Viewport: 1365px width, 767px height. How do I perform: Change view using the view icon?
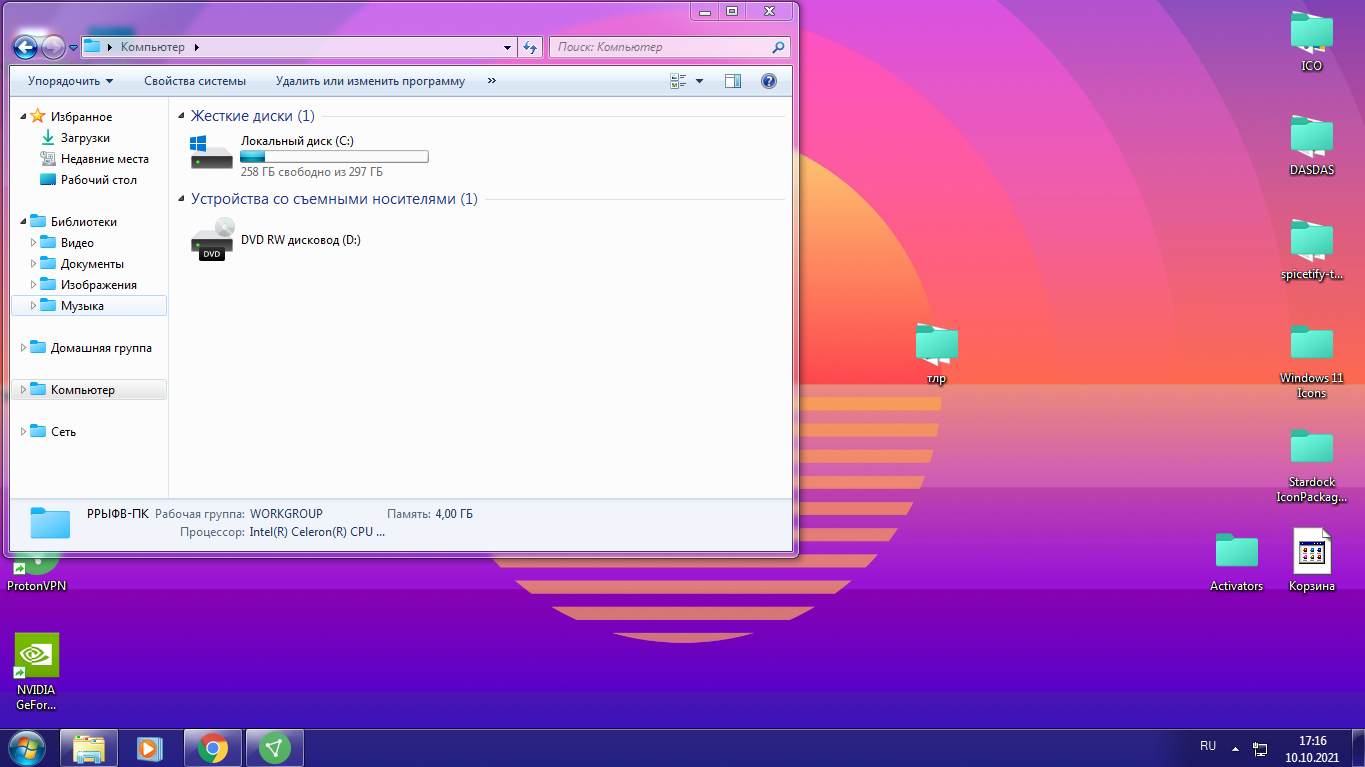pos(680,81)
